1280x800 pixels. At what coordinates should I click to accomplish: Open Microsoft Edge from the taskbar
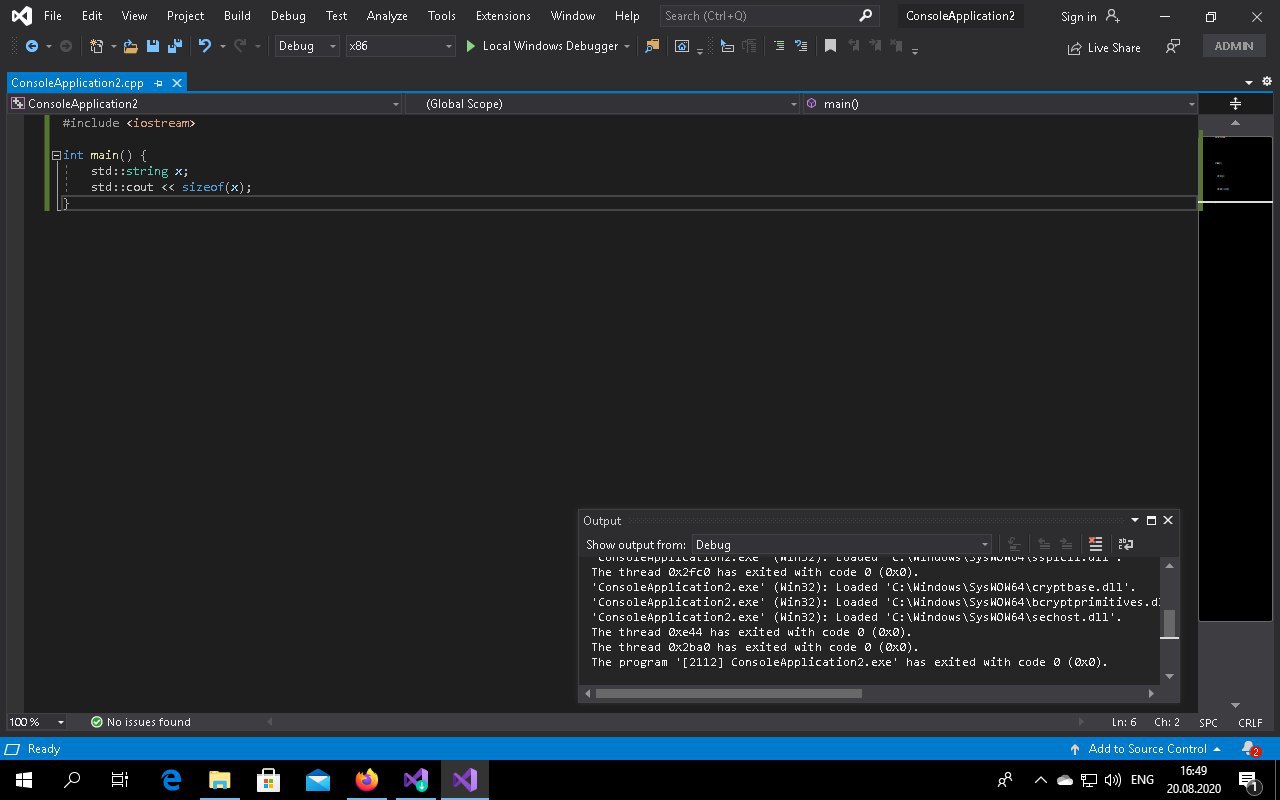click(171, 780)
